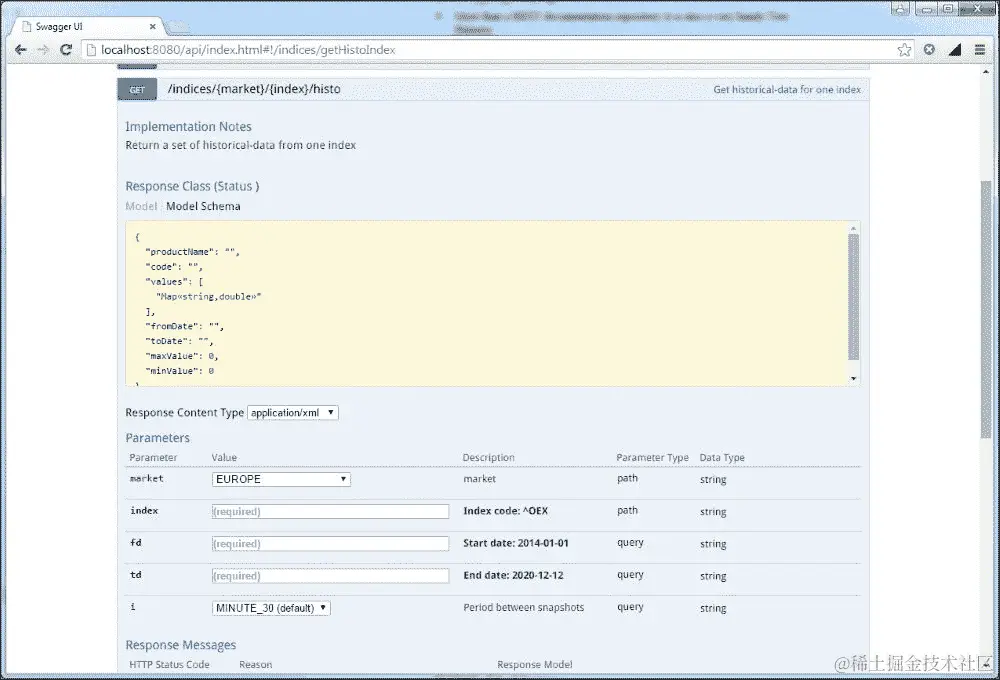This screenshot has height=680, width=1000.
Task: Focus the index required input field
Action: pos(330,512)
